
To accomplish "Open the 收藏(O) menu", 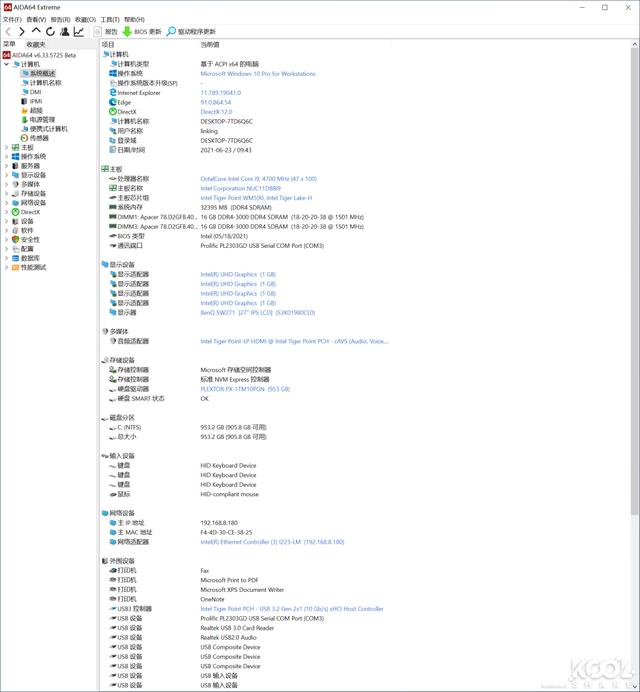I will pos(85,19).
